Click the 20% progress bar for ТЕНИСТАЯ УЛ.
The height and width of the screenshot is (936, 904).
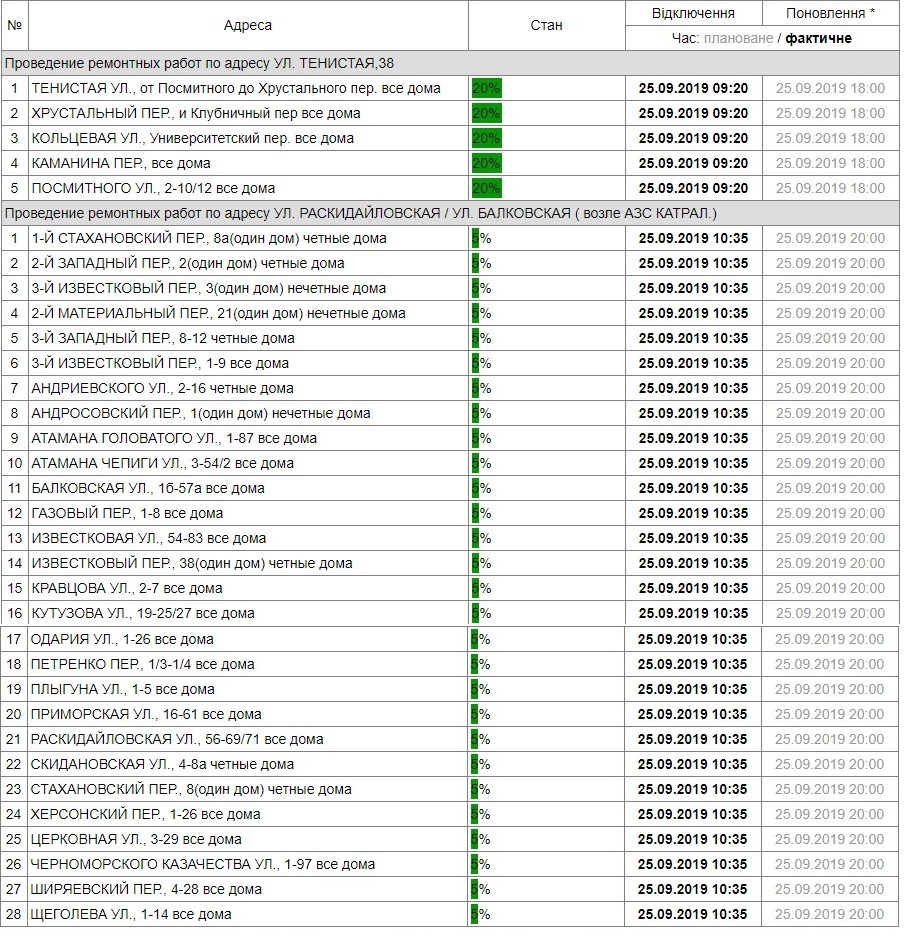pyautogui.click(x=487, y=88)
